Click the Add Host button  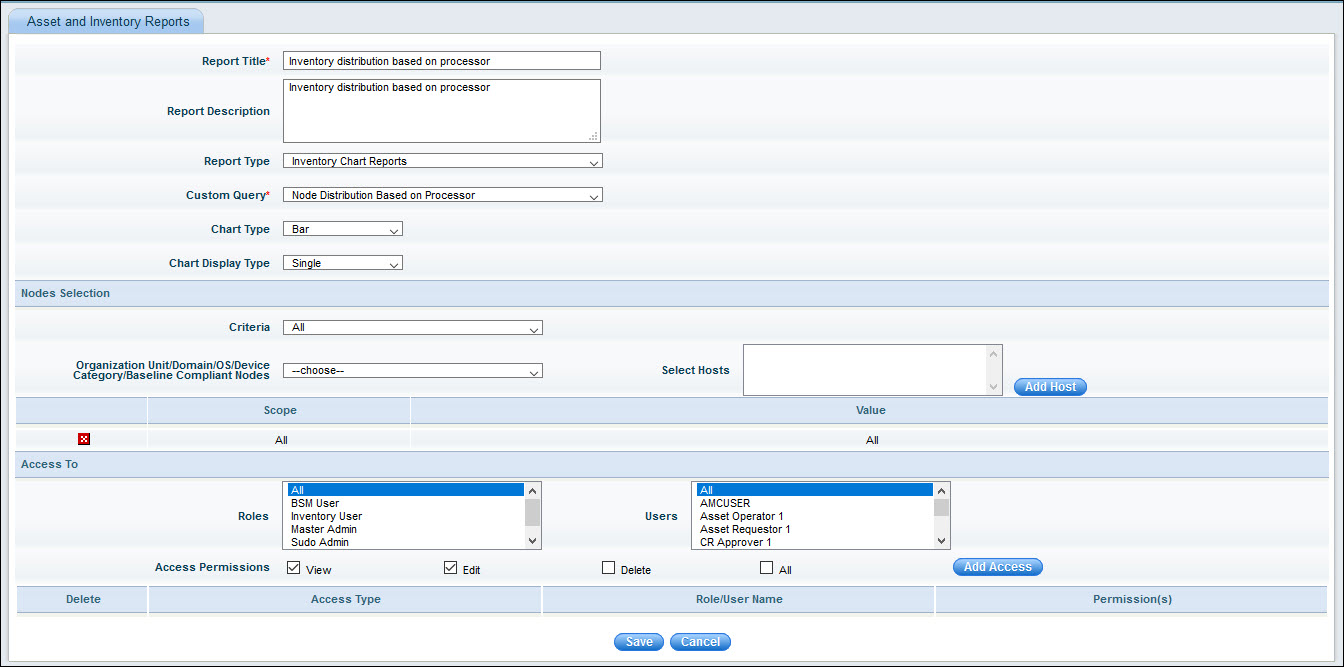click(x=1049, y=386)
